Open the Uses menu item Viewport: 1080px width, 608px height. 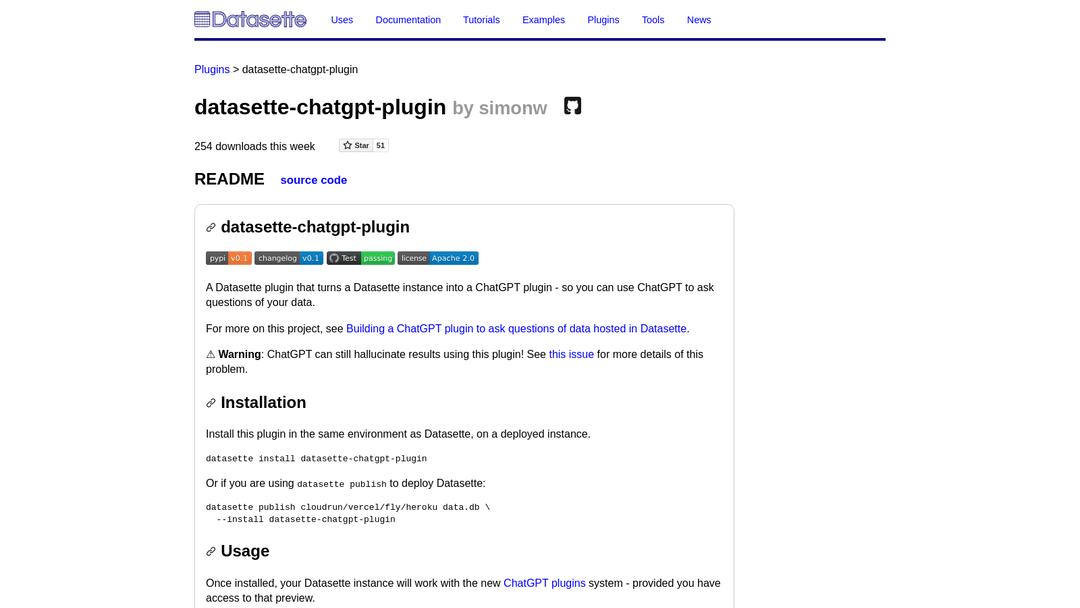click(342, 20)
